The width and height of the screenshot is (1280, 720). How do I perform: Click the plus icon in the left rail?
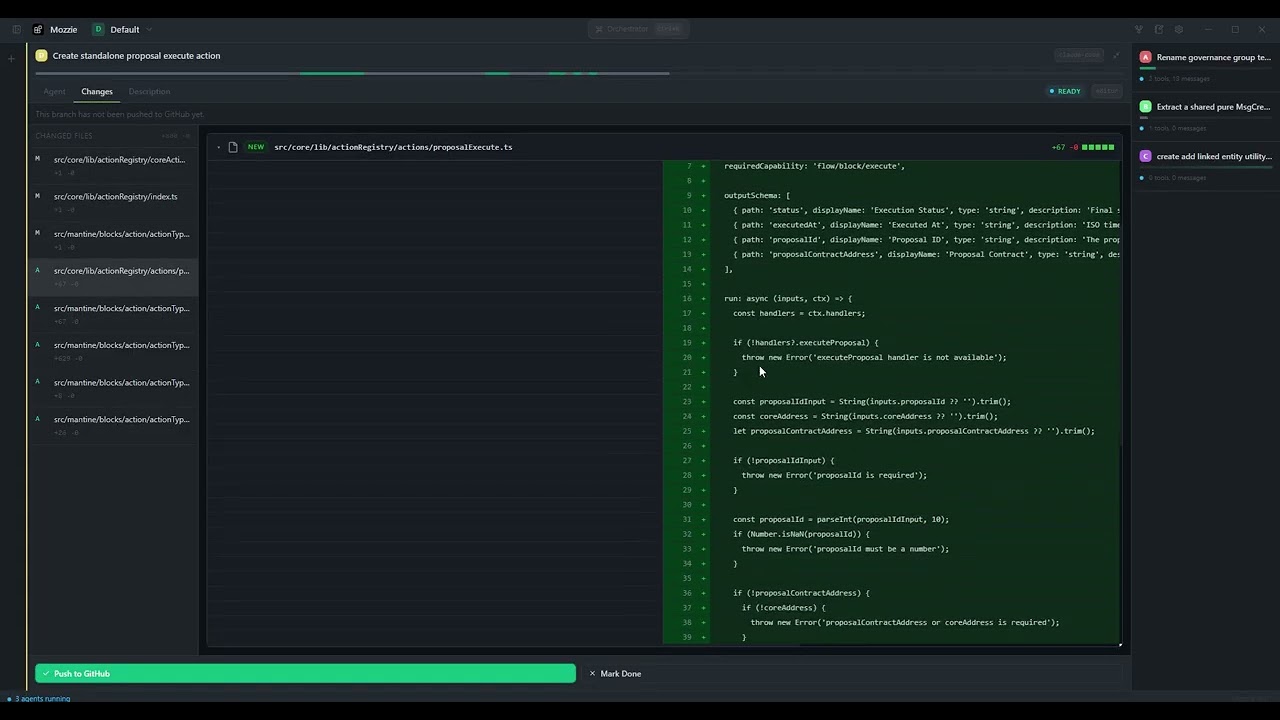click(x=12, y=58)
